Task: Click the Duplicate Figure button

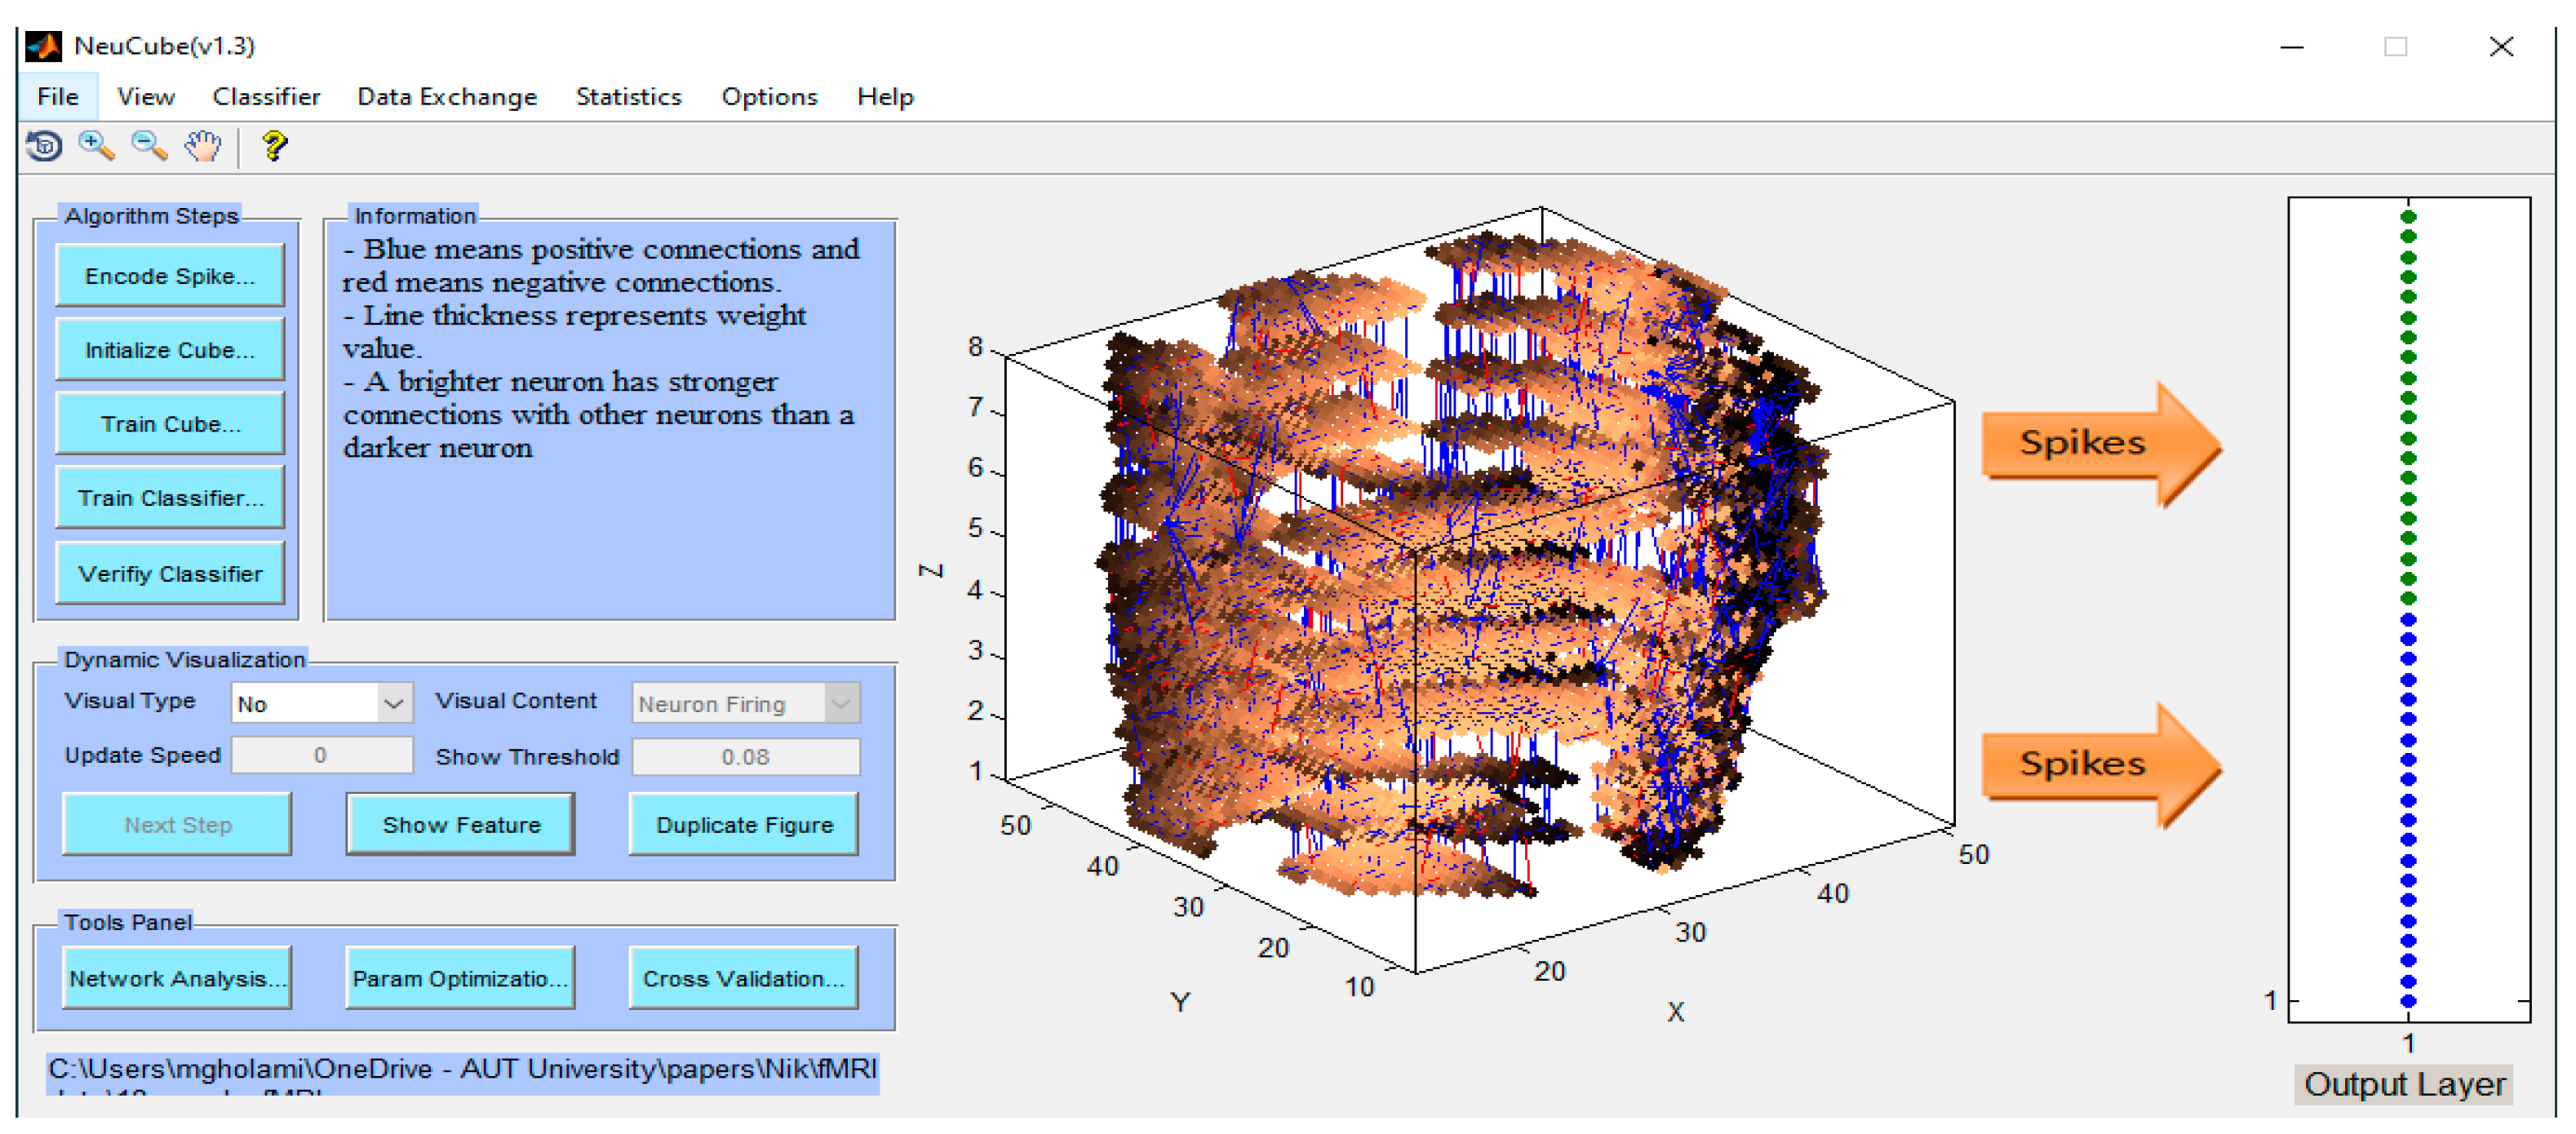Action: click(744, 825)
